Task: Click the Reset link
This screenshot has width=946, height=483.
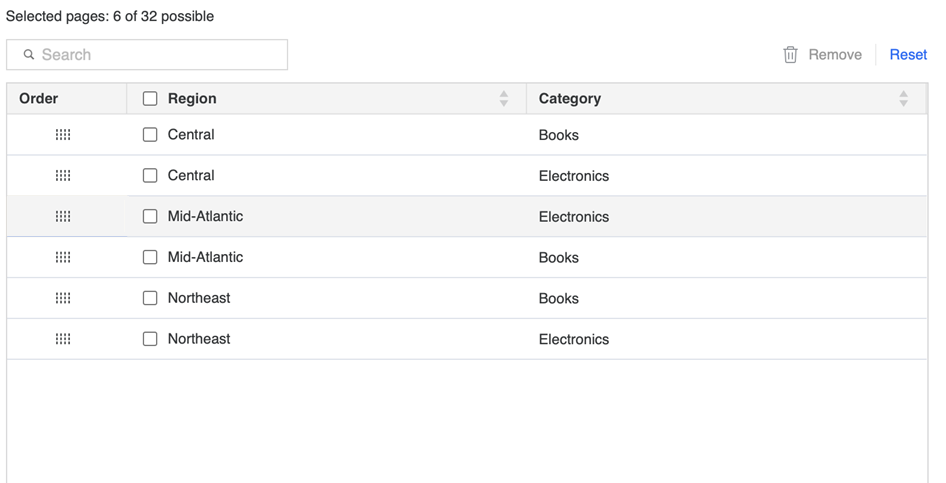Action: point(908,55)
